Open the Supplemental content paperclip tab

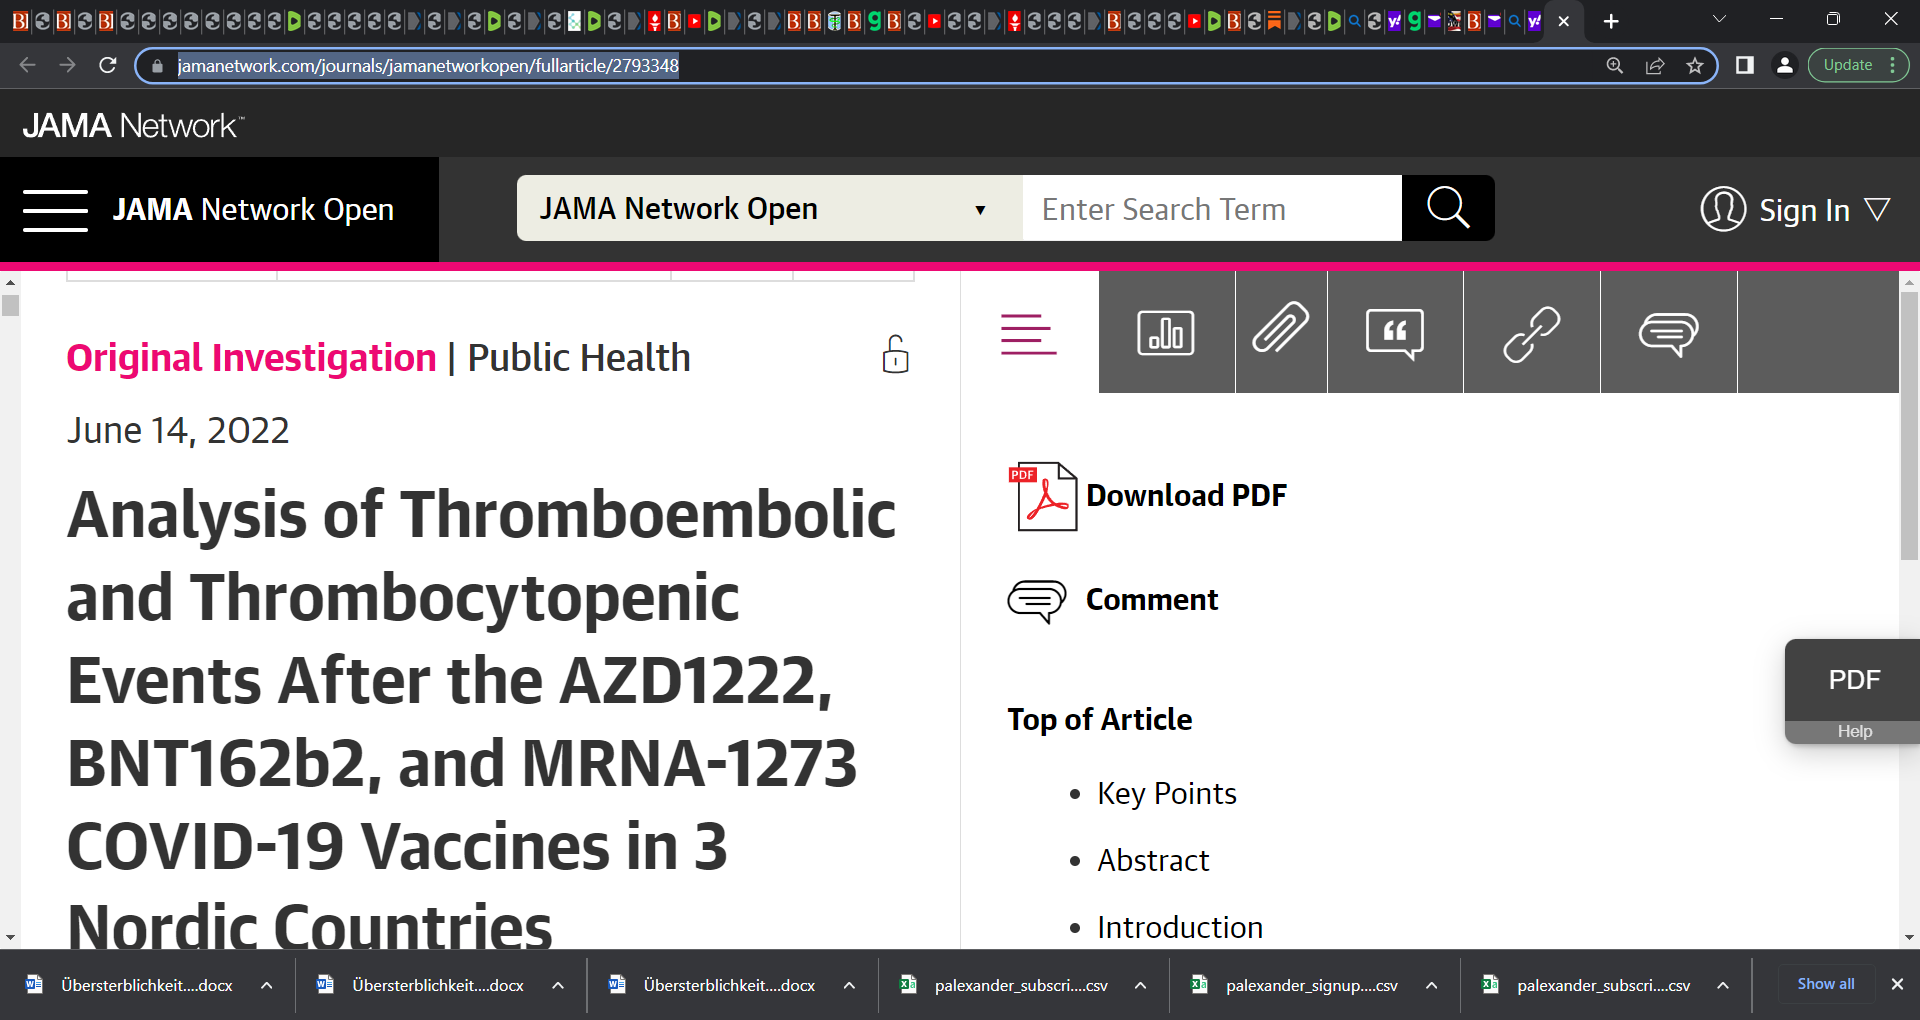pos(1281,332)
